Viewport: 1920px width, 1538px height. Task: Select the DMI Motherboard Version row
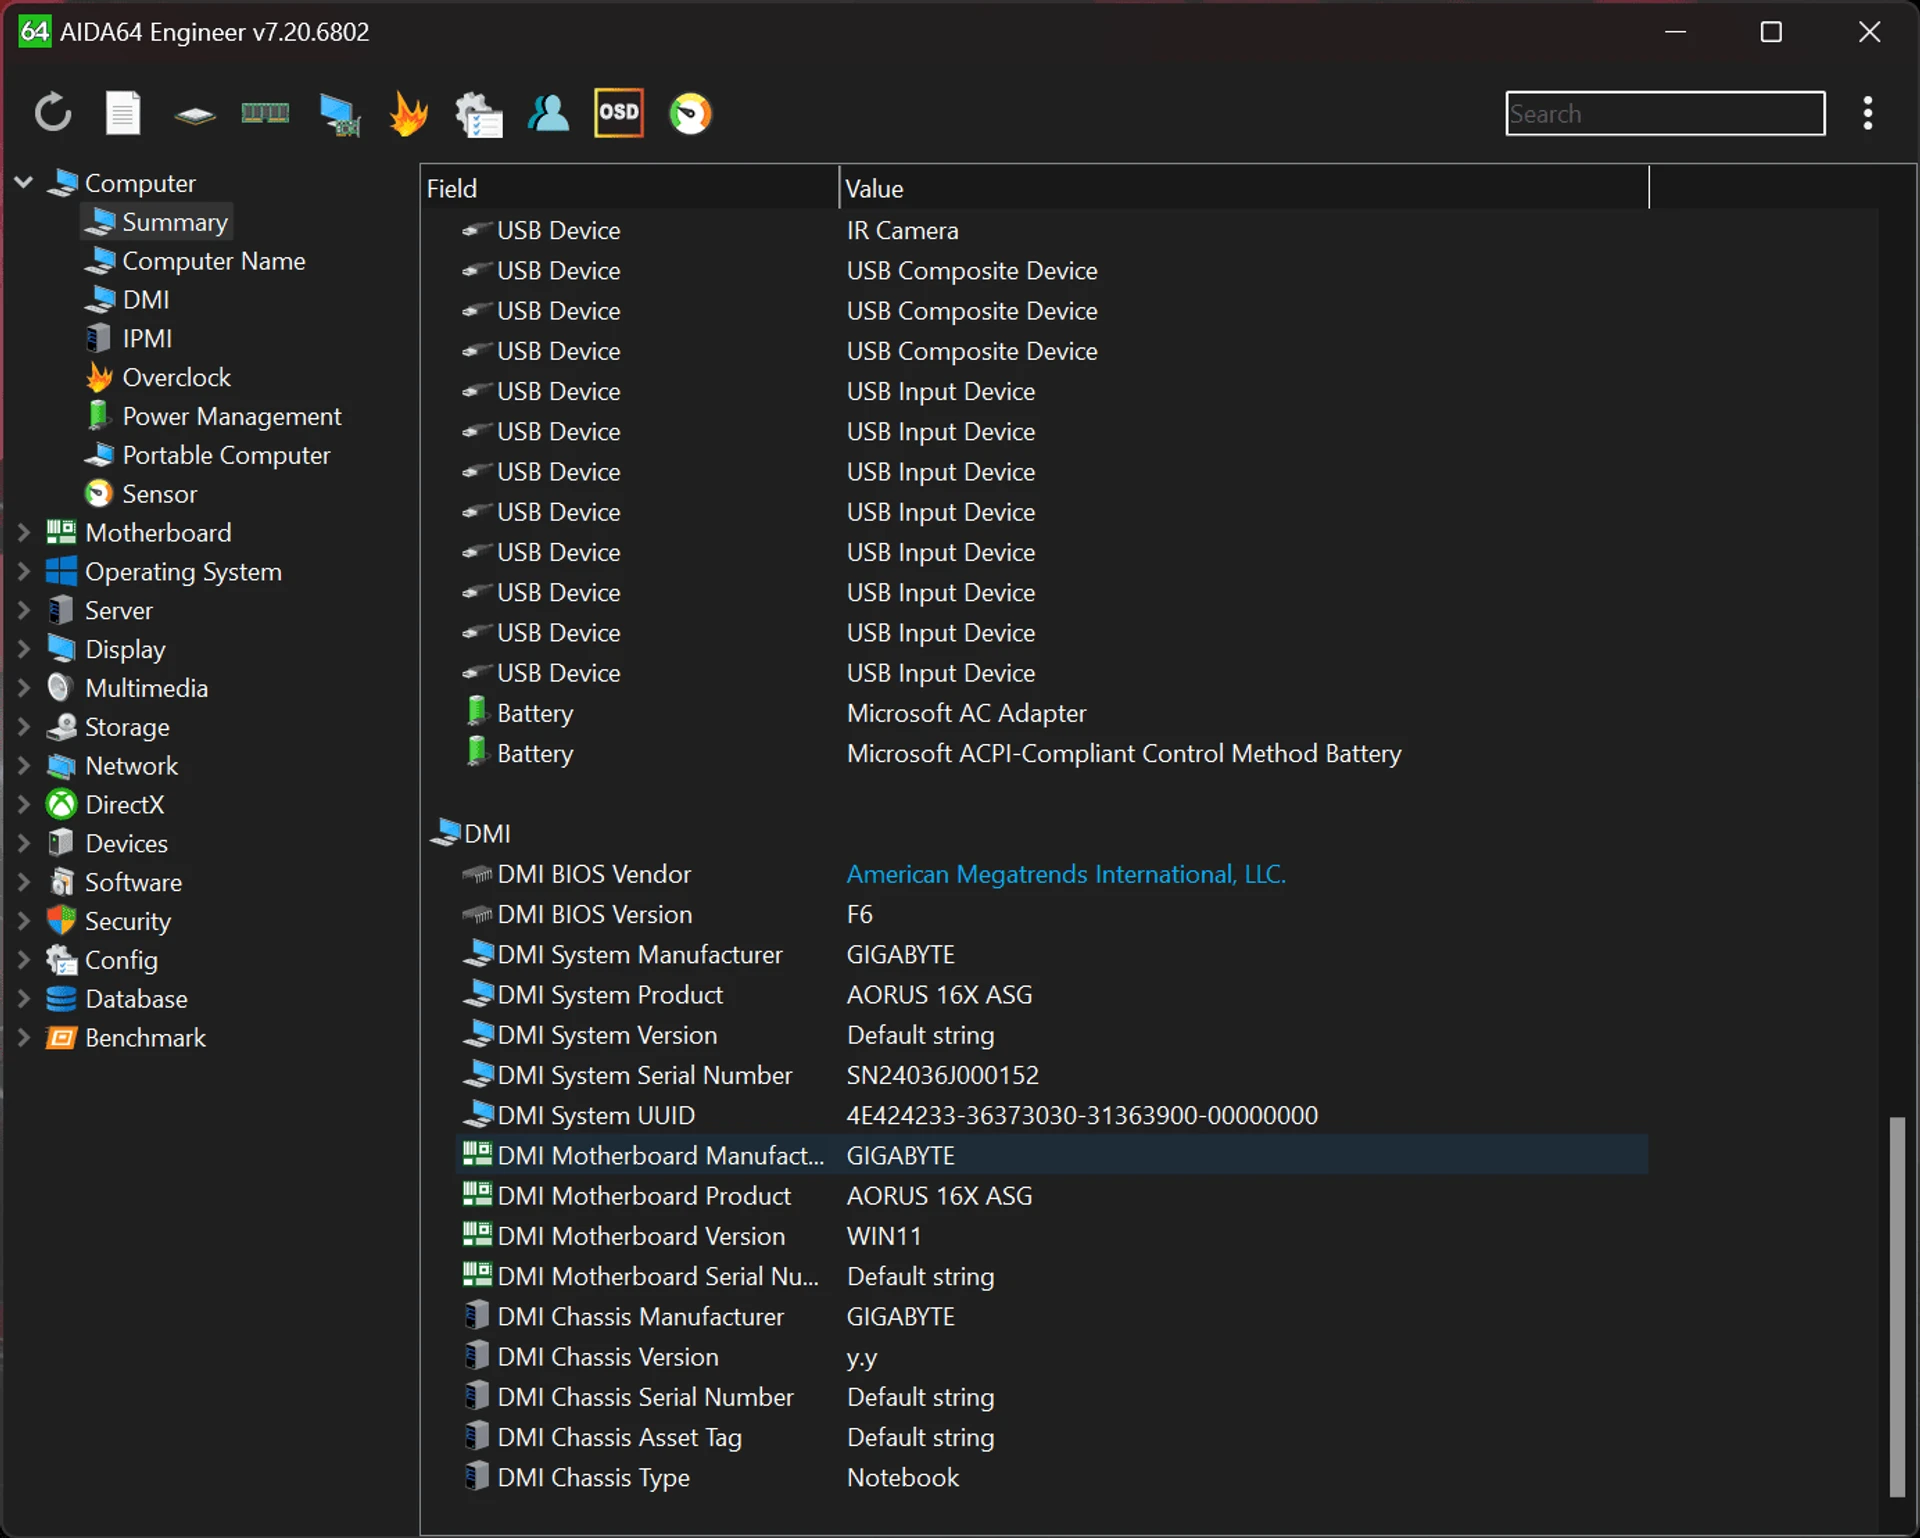point(1052,1236)
